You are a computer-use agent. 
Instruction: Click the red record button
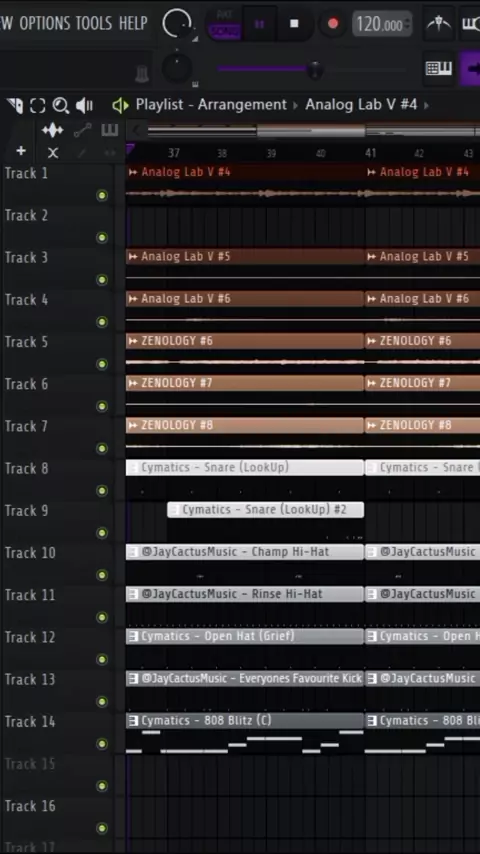(333, 24)
